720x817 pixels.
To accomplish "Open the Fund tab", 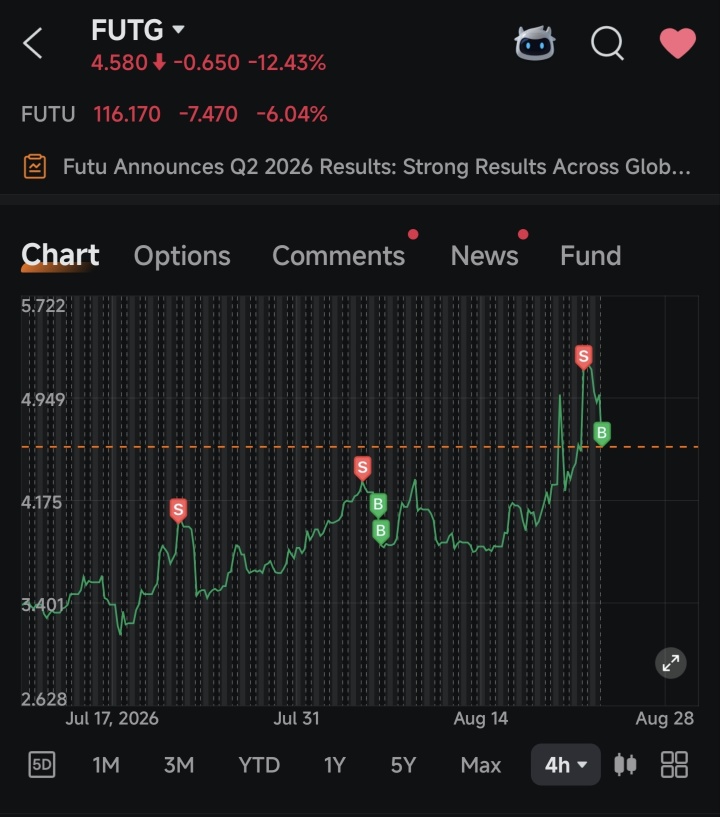I will coord(590,256).
